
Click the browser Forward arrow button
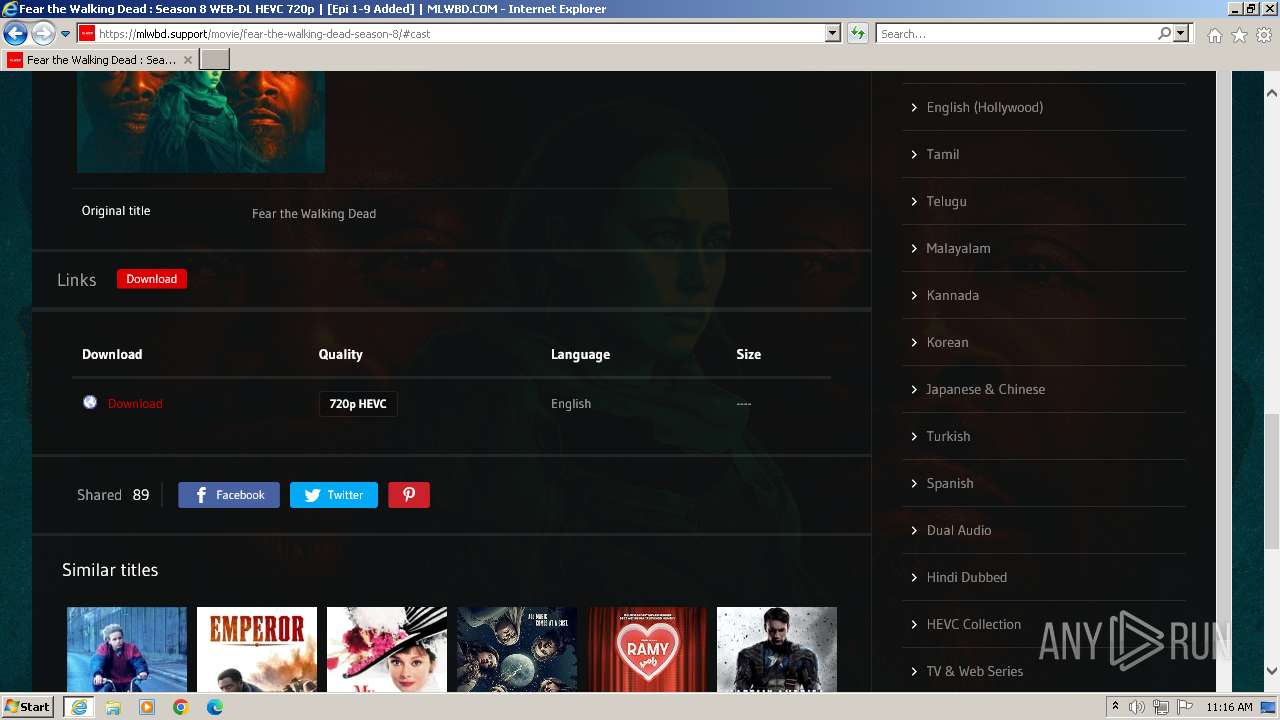click(43, 34)
